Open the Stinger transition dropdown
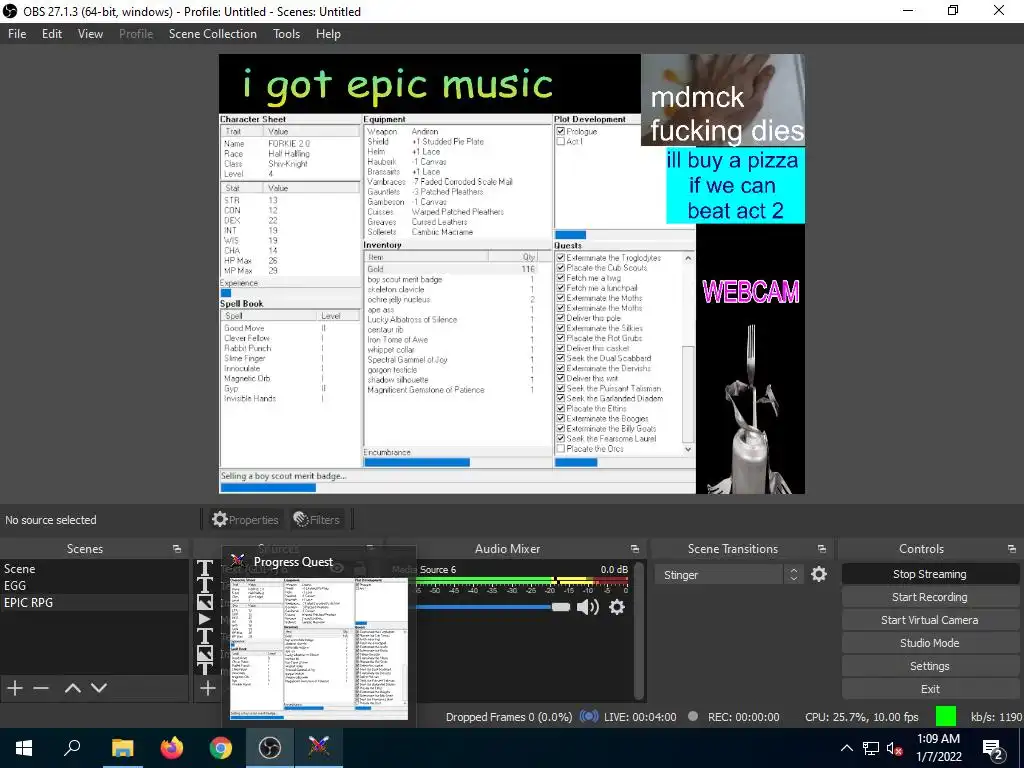The height and width of the screenshot is (768, 1024). point(729,575)
